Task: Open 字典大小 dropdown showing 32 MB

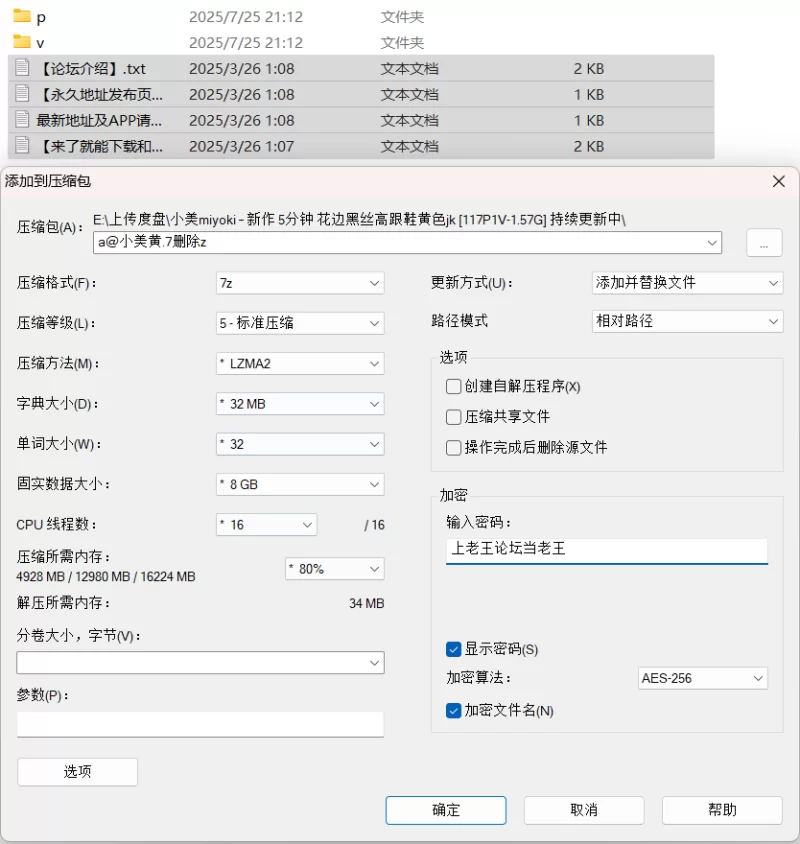Action: pos(300,404)
